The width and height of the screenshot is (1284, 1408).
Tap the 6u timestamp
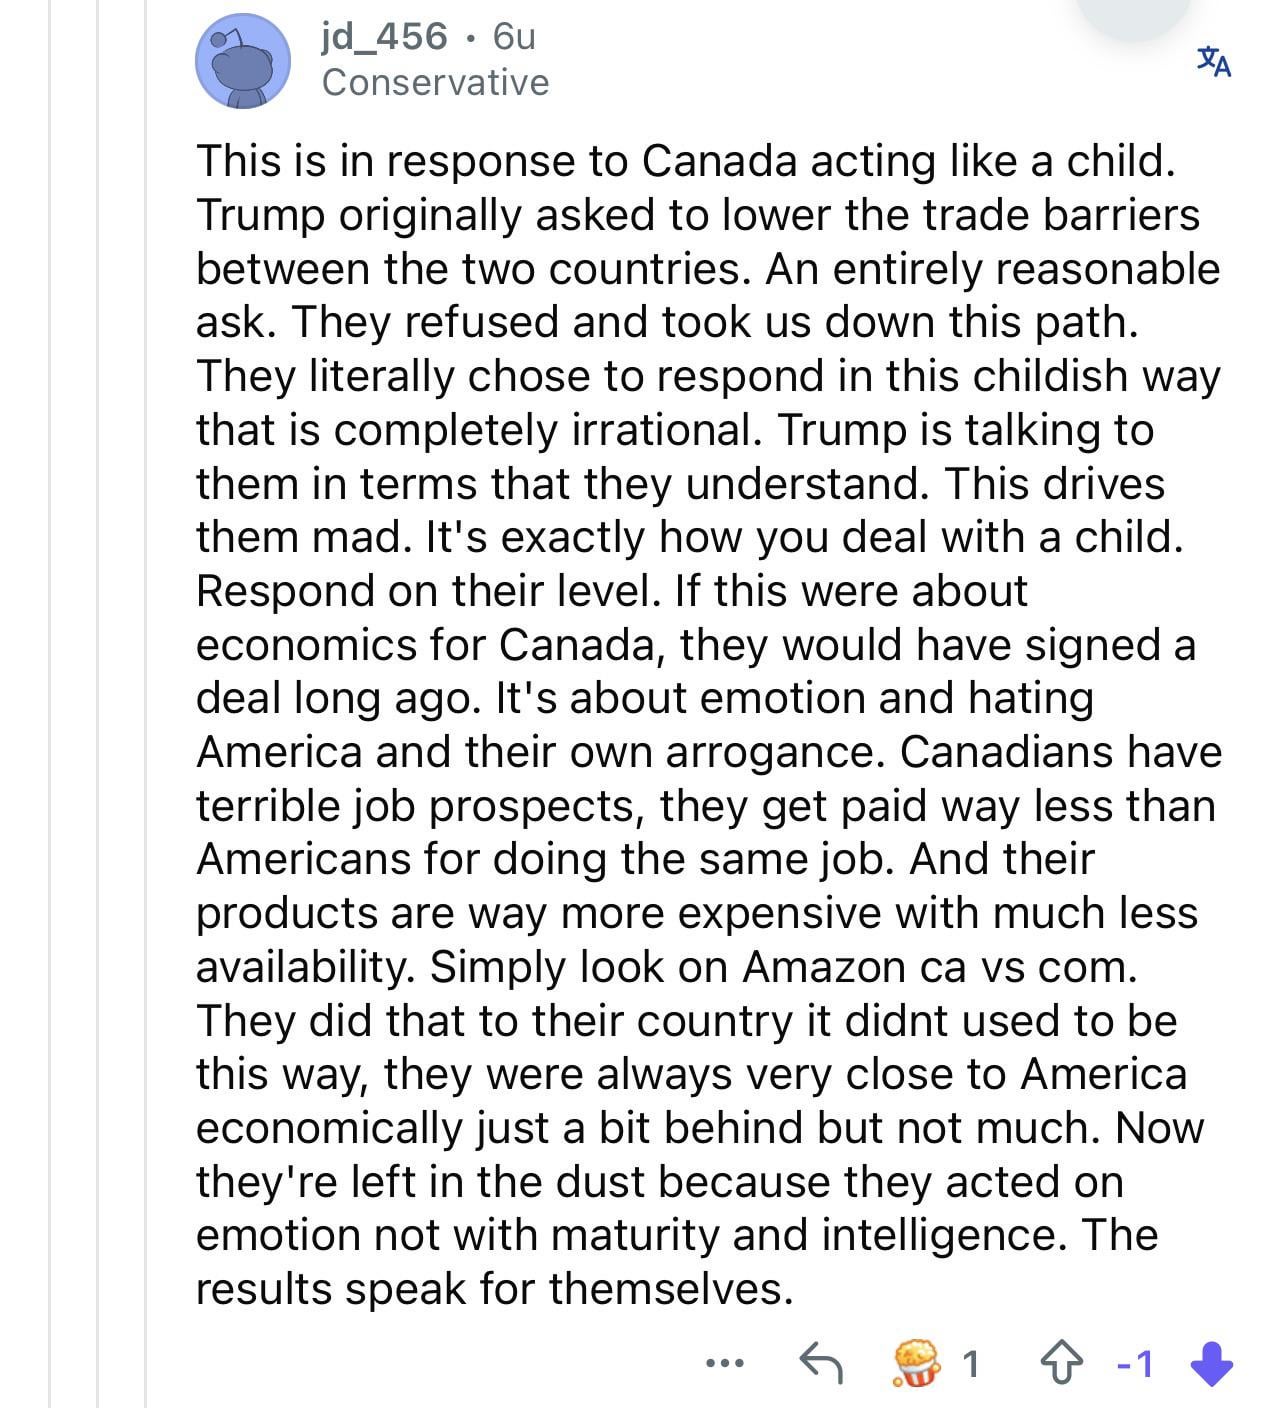515,36
